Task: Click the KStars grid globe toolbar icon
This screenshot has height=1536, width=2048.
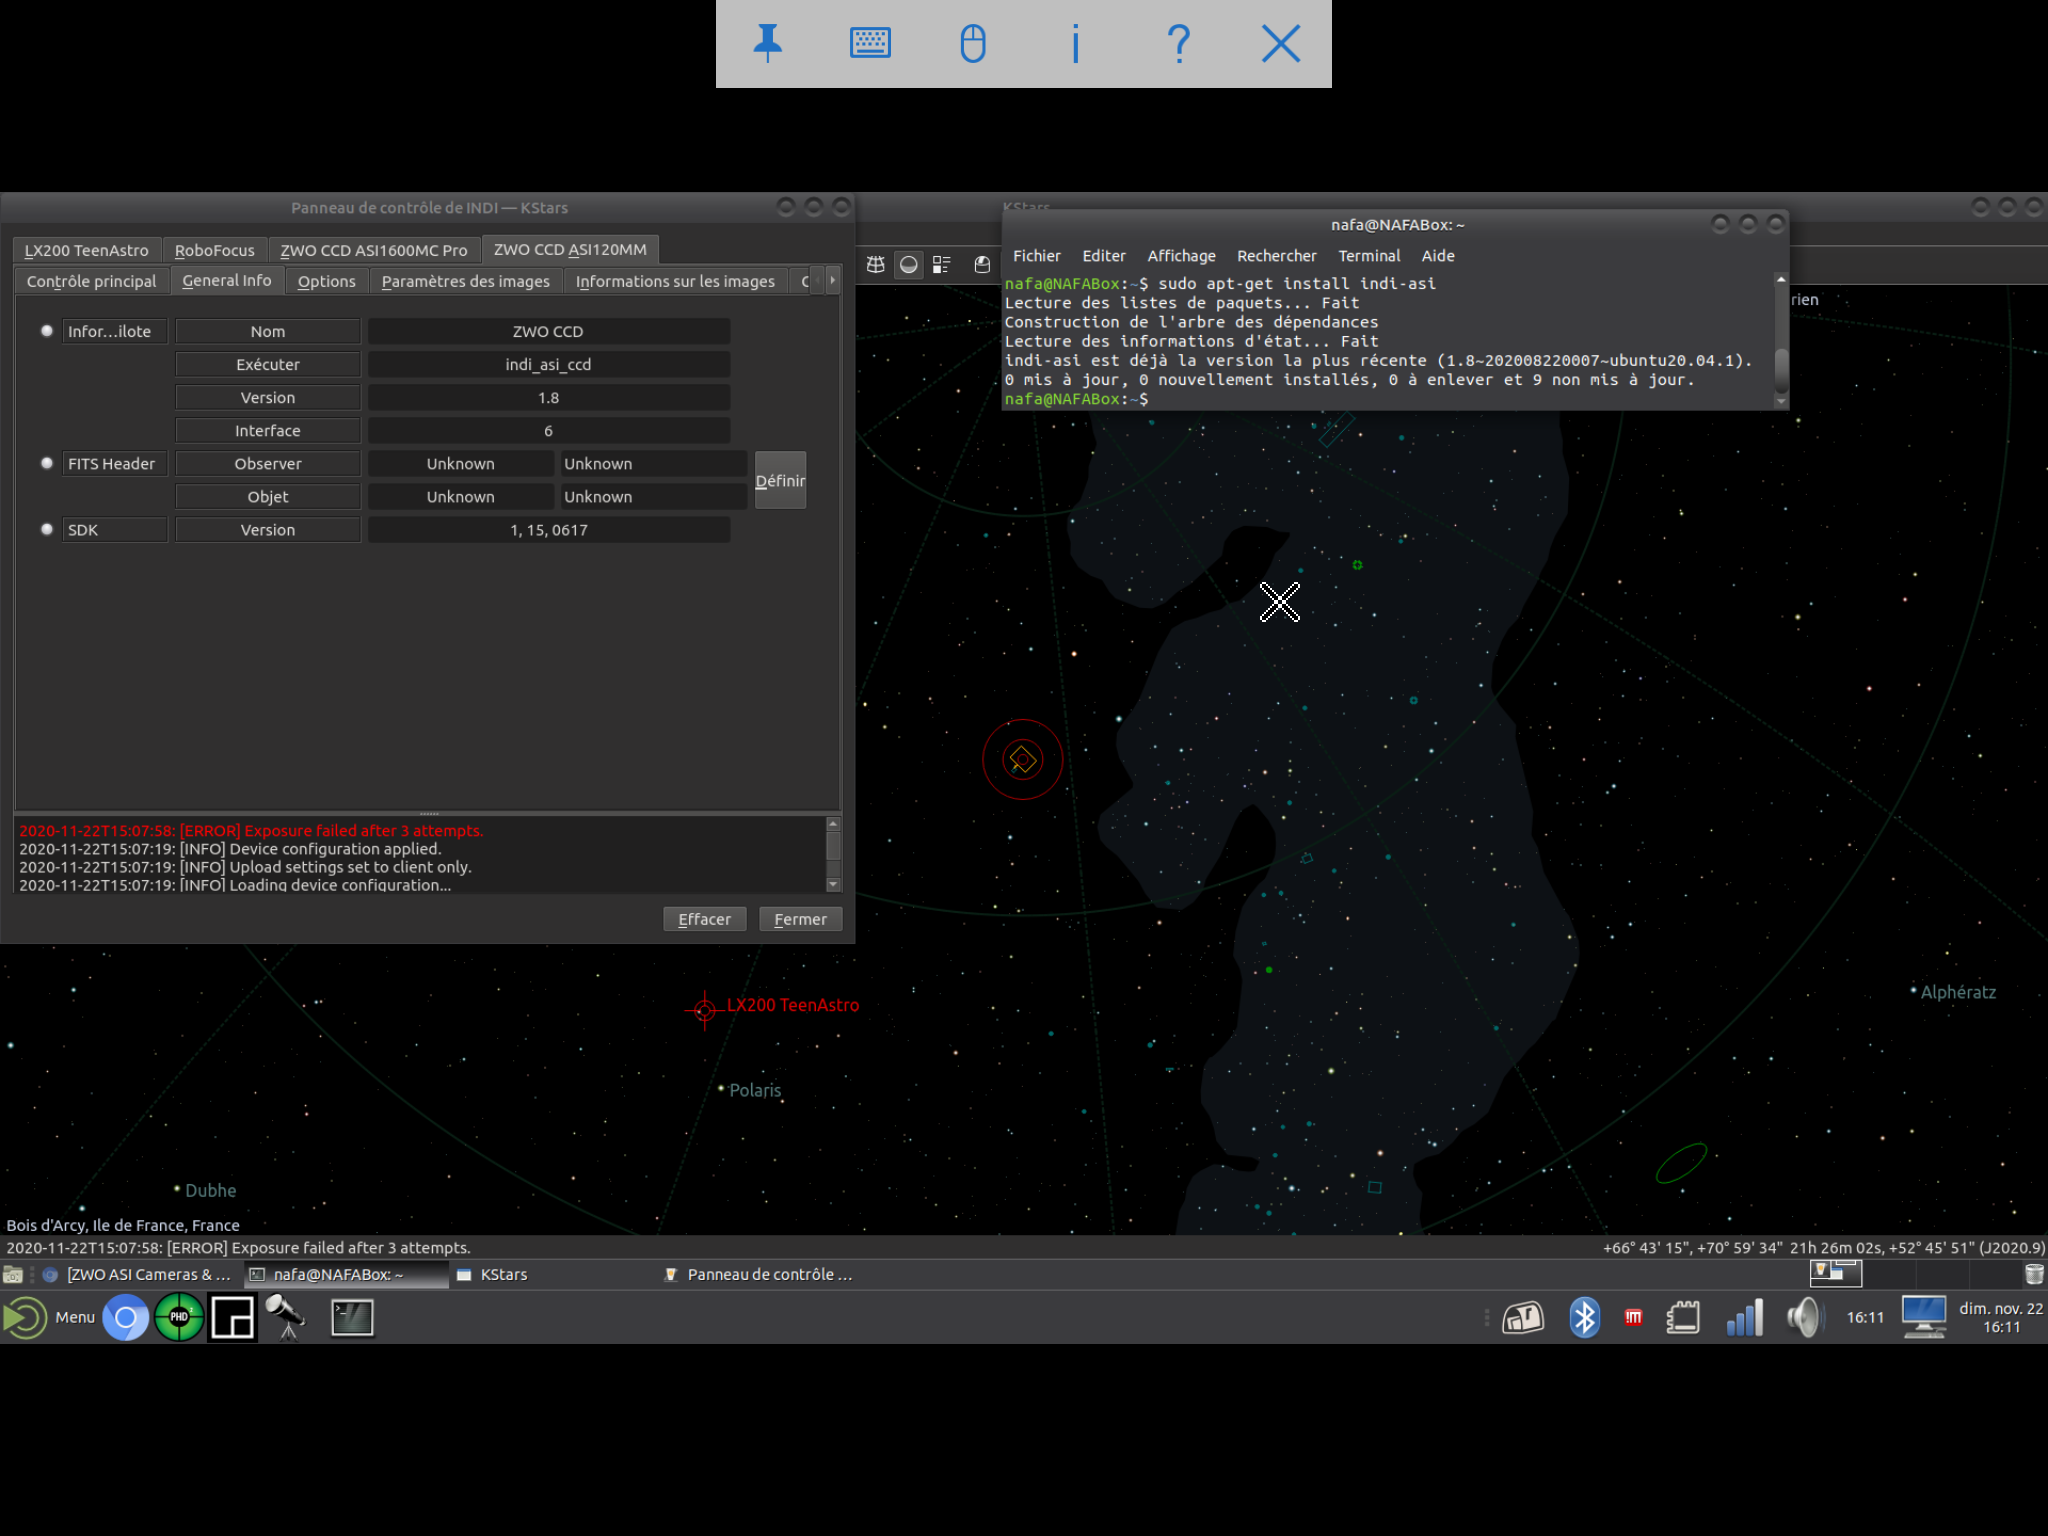Action: pos(875,265)
